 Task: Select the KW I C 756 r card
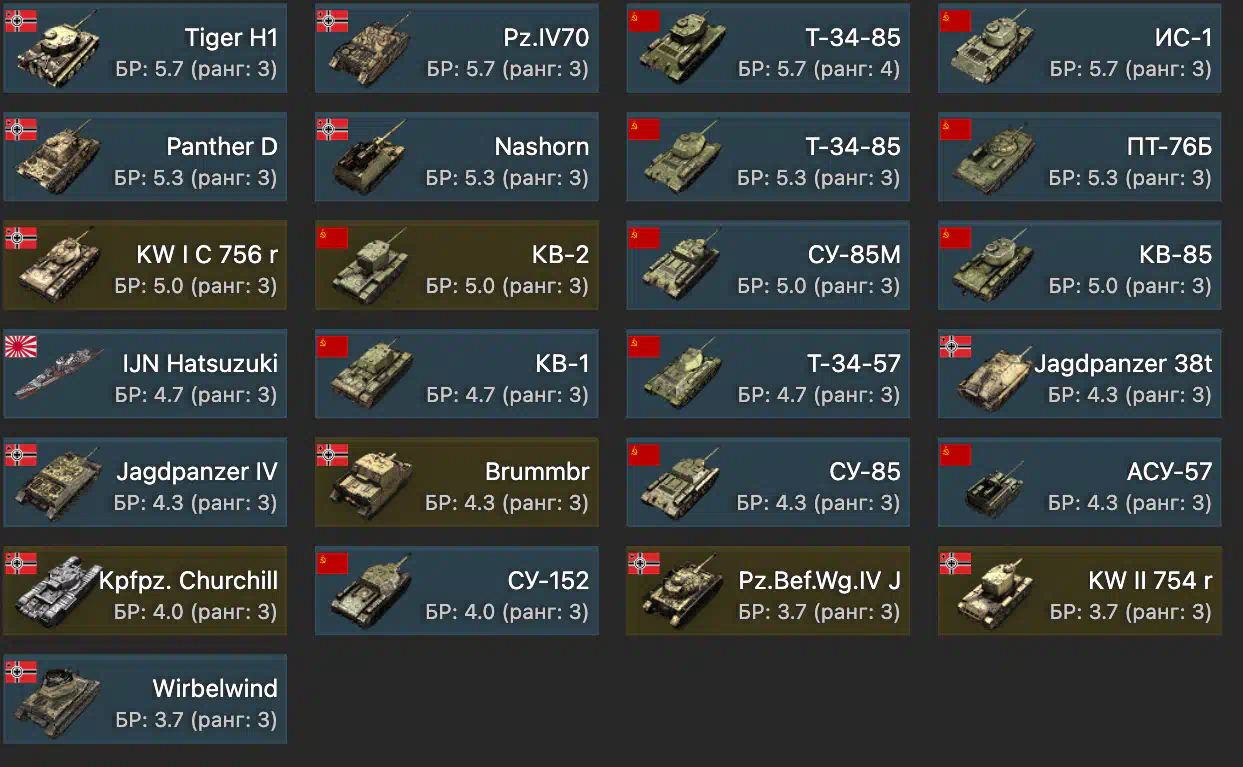(145, 265)
